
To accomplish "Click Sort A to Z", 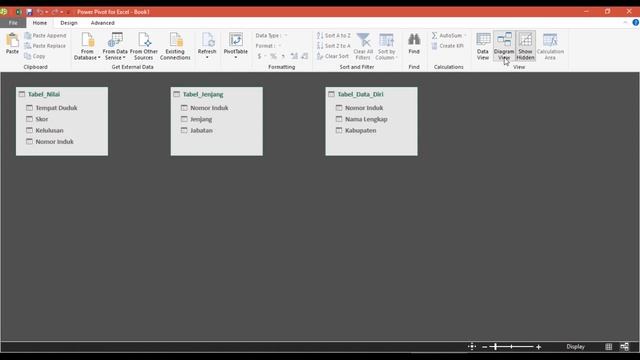I will tap(333, 36).
